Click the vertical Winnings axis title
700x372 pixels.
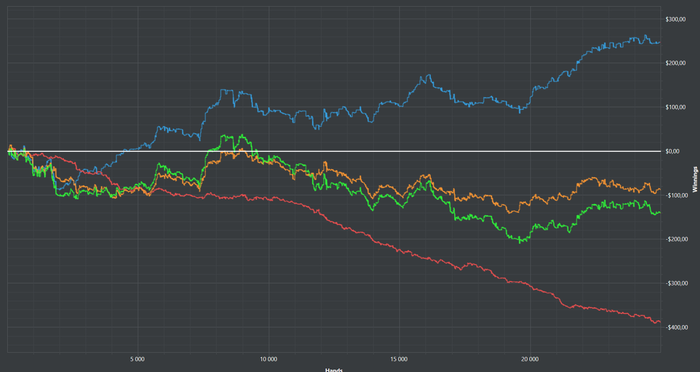tap(695, 179)
